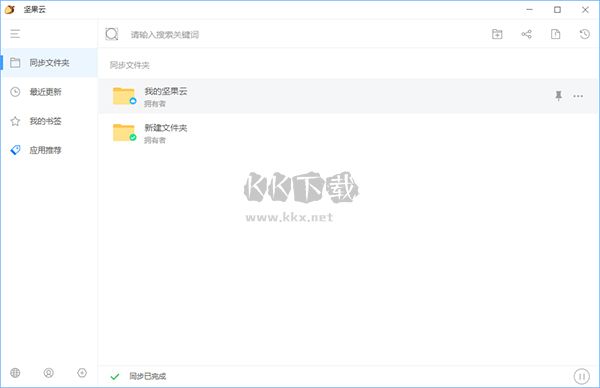
Task: Click the search magnifier icon
Action: click(112, 34)
